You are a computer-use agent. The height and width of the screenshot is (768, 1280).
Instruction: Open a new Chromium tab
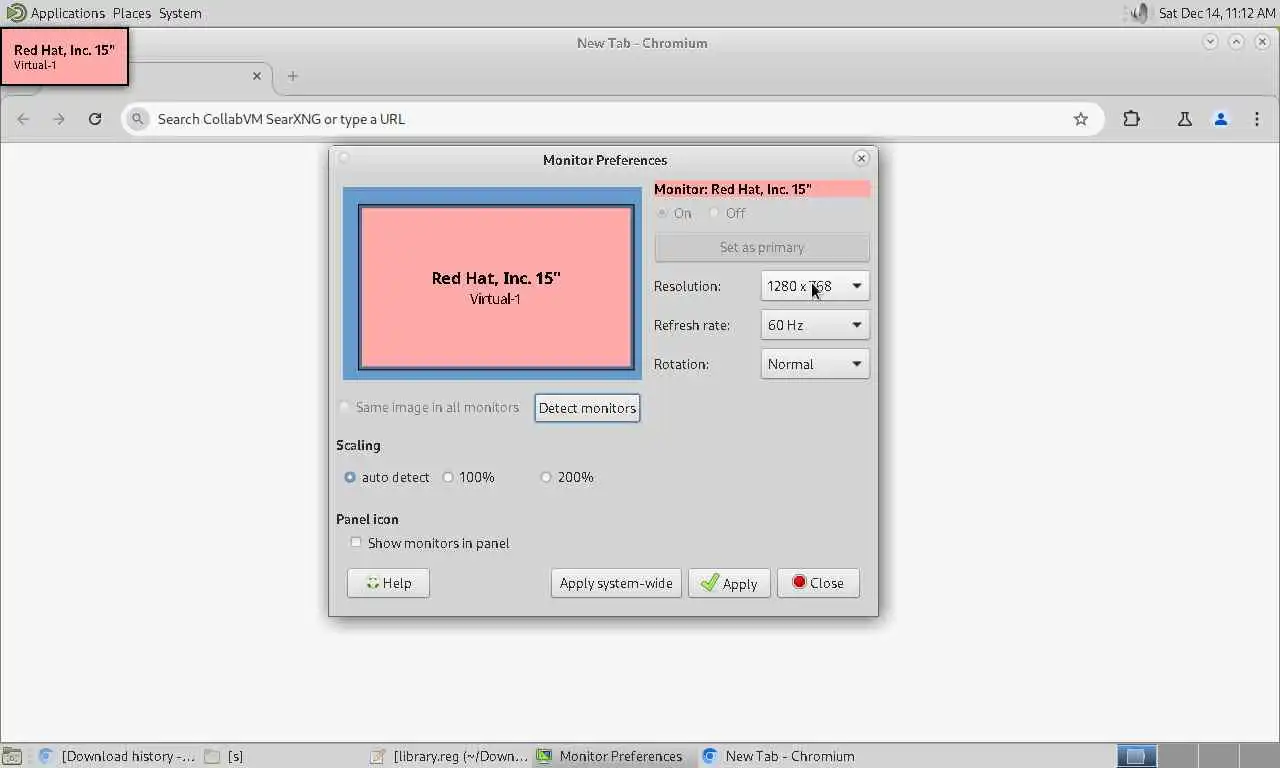pos(293,76)
